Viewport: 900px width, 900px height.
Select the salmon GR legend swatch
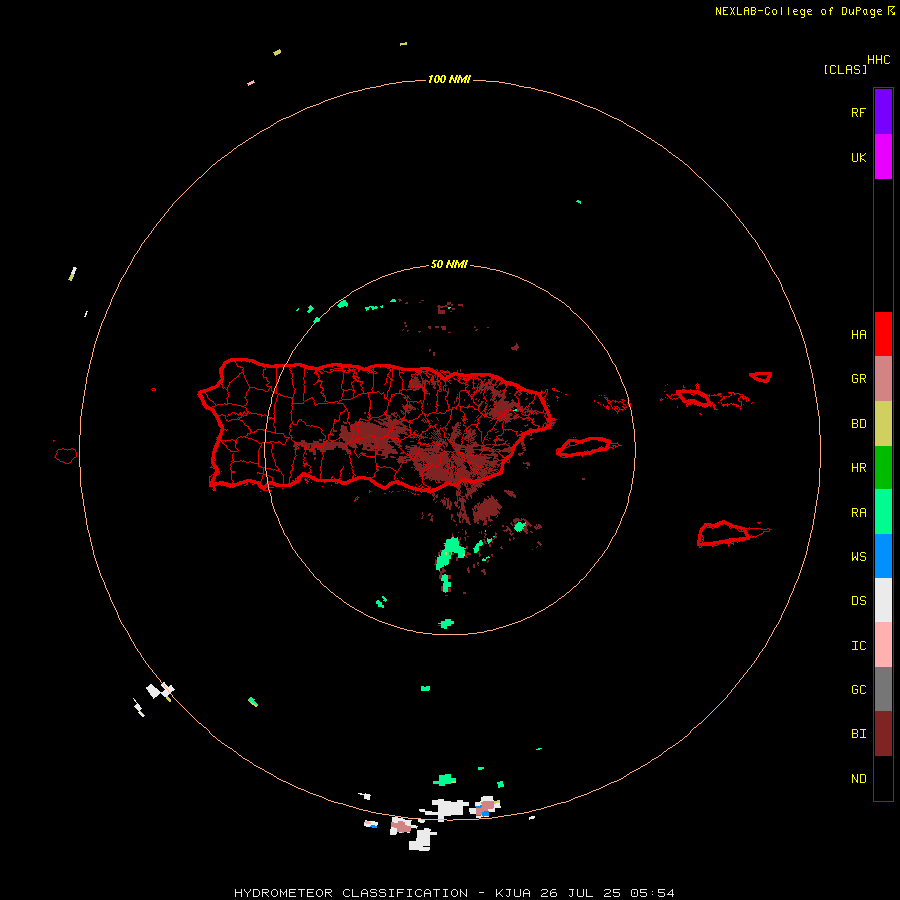pos(883,378)
